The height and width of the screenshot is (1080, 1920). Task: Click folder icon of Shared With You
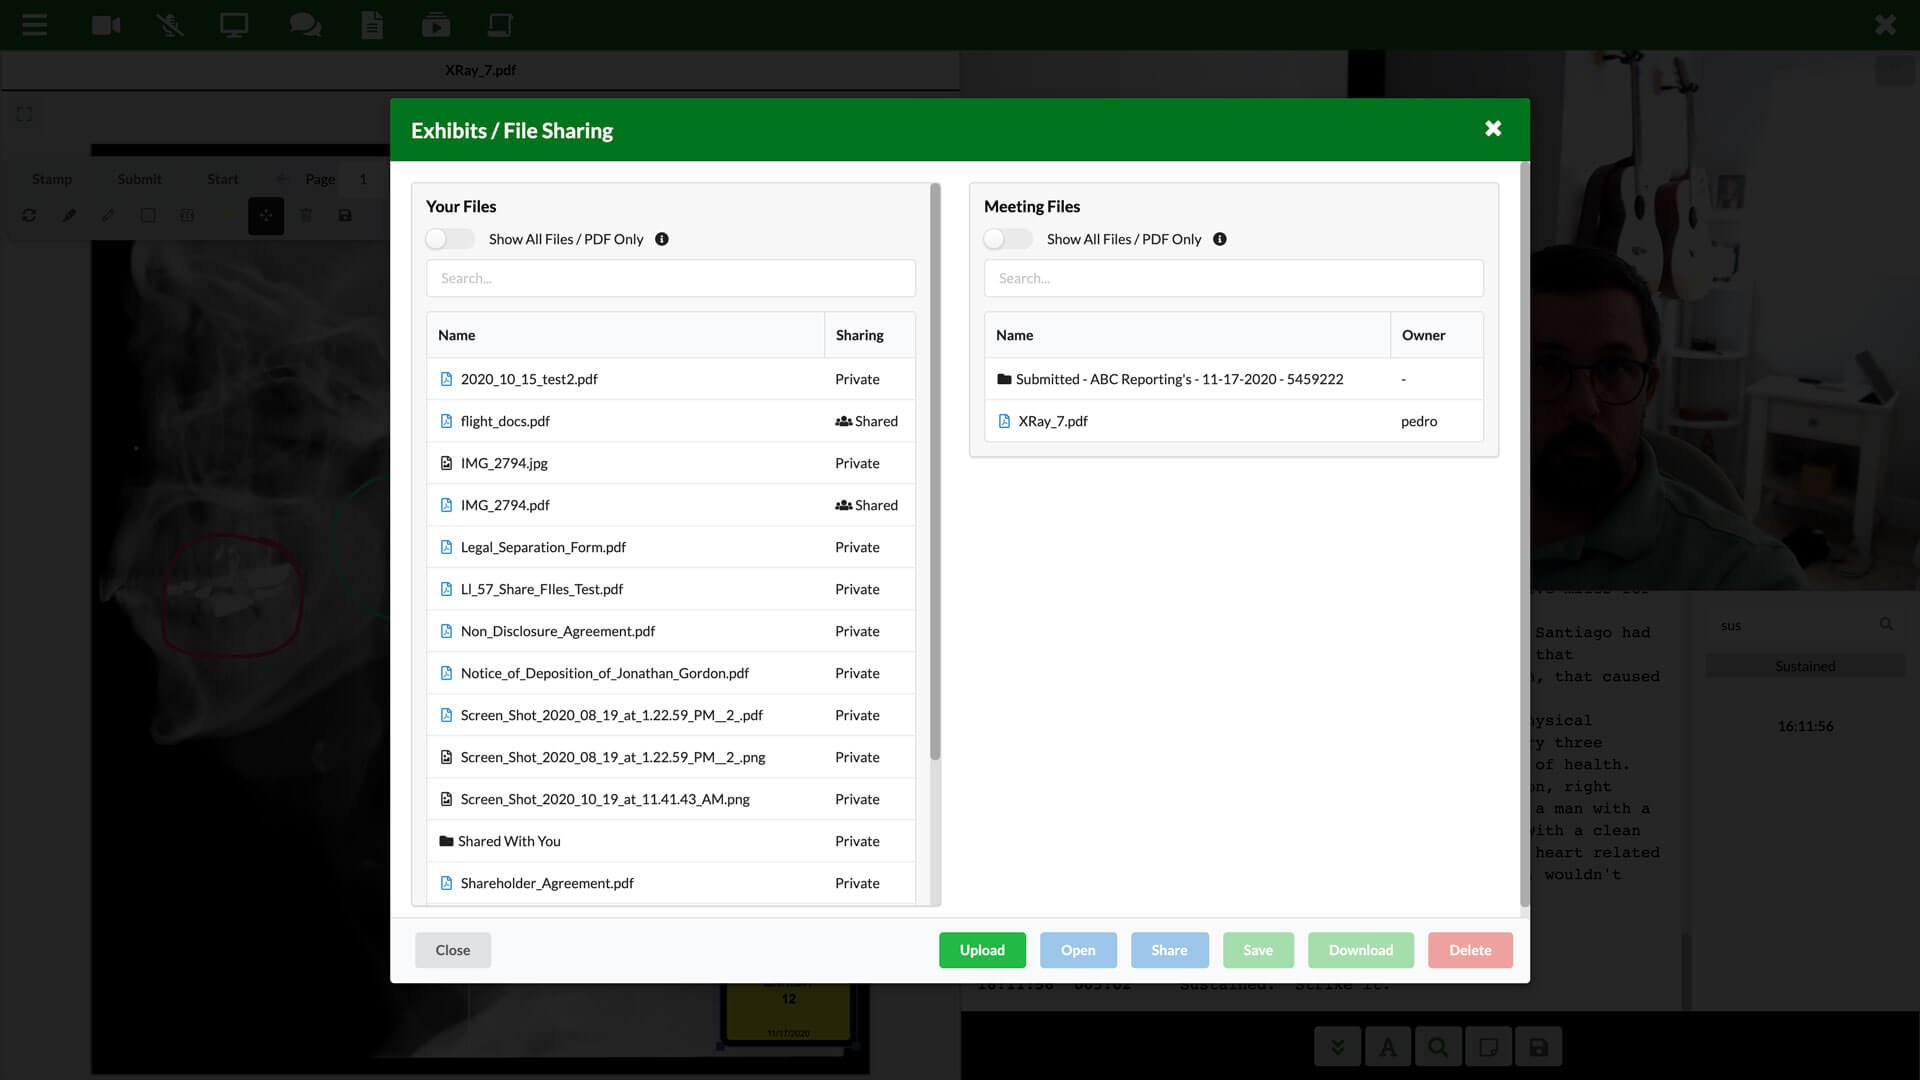pos(446,841)
